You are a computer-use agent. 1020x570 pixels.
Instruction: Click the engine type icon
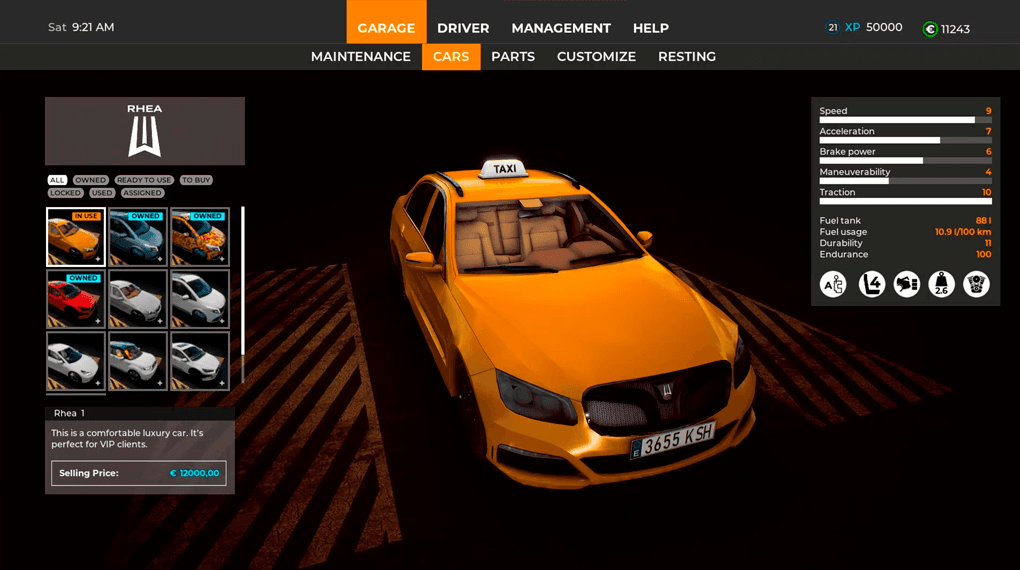click(x=976, y=284)
